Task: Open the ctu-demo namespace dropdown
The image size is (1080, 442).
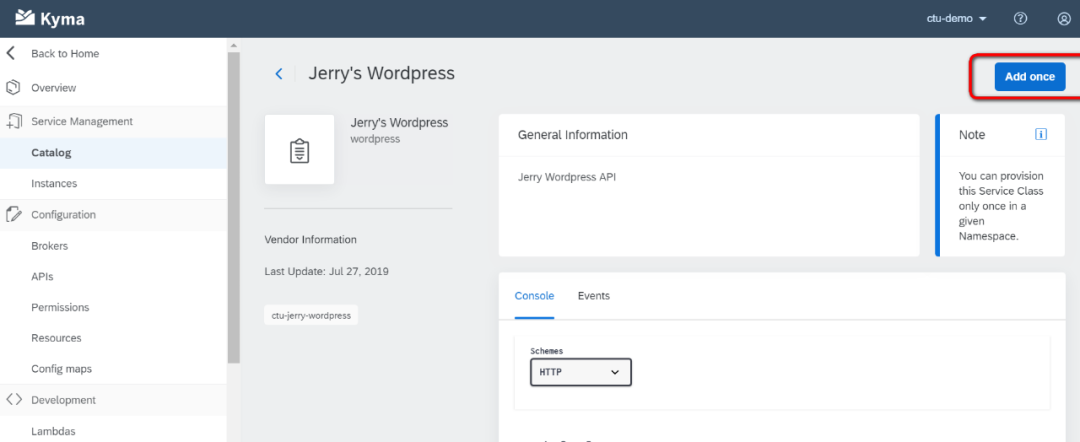Action: coord(956,19)
